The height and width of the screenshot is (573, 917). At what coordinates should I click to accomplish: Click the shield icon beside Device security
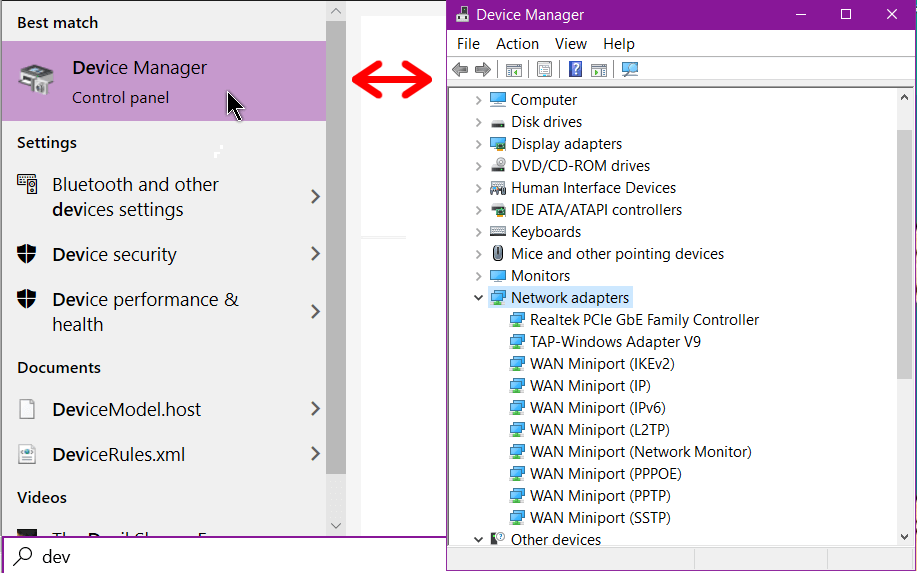click(x=26, y=254)
